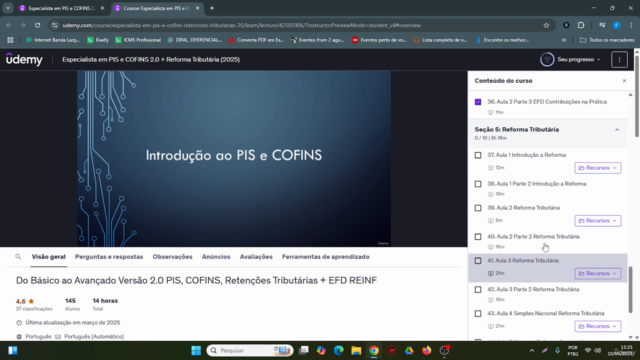Click the Introdução ao PIS e COFINS video
The height and width of the screenshot is (360, 640).
click(234, 159)
